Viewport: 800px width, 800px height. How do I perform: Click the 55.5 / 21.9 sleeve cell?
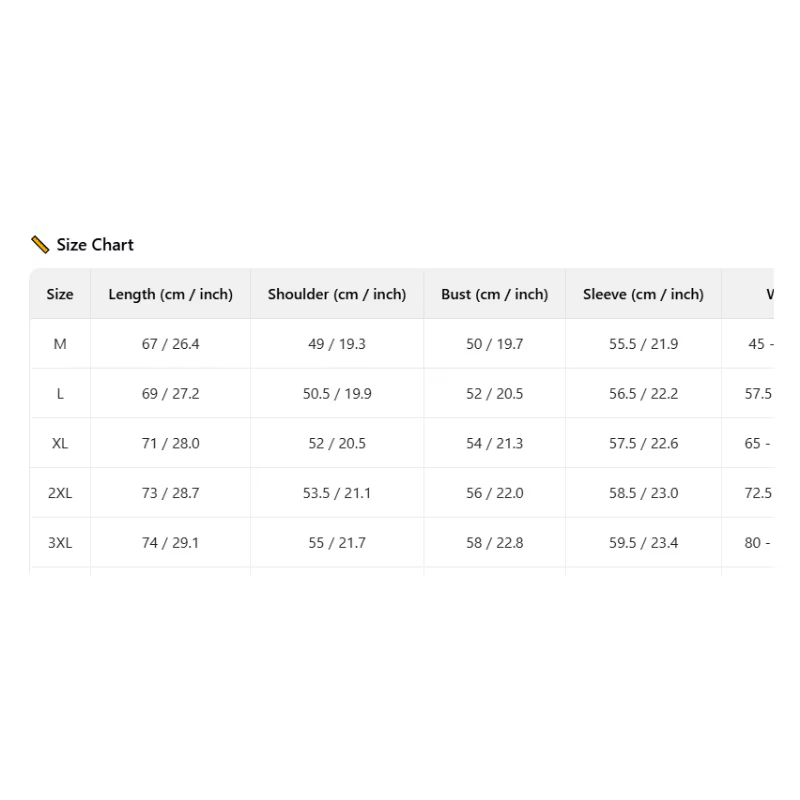point(643,344)
